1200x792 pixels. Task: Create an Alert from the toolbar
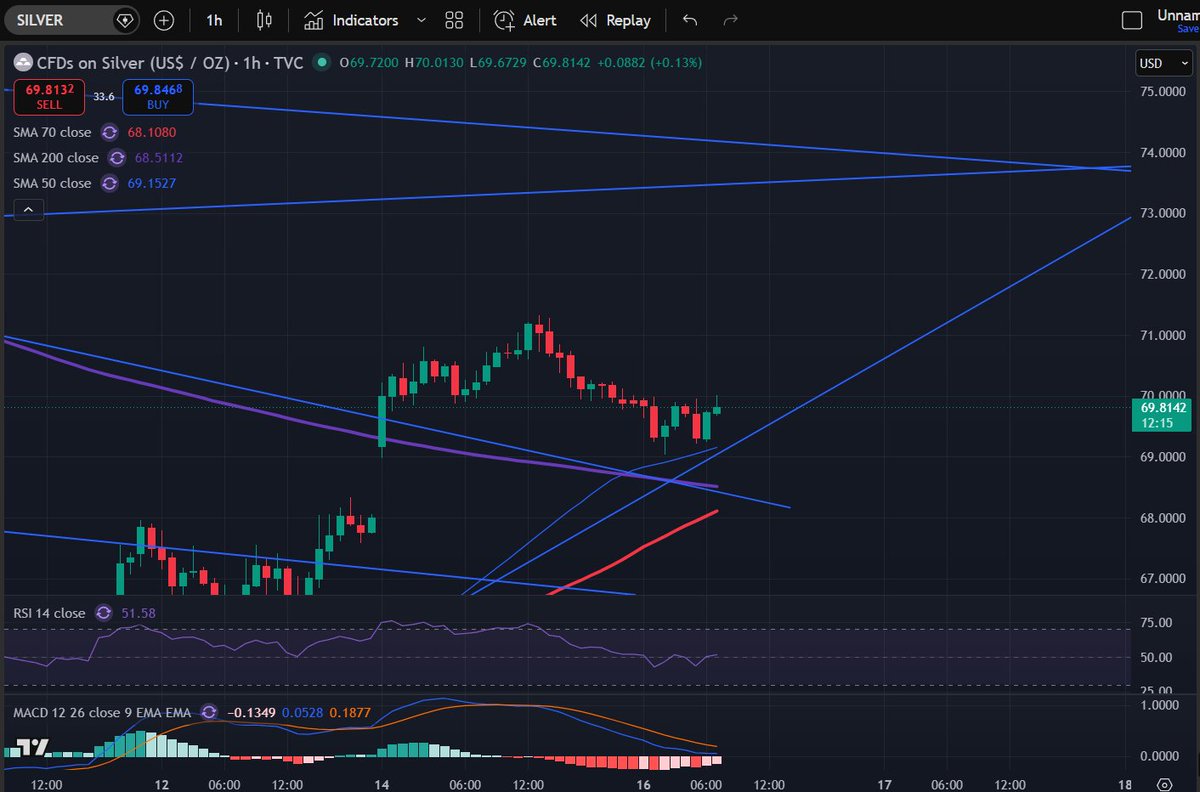[x=526, y=20]
